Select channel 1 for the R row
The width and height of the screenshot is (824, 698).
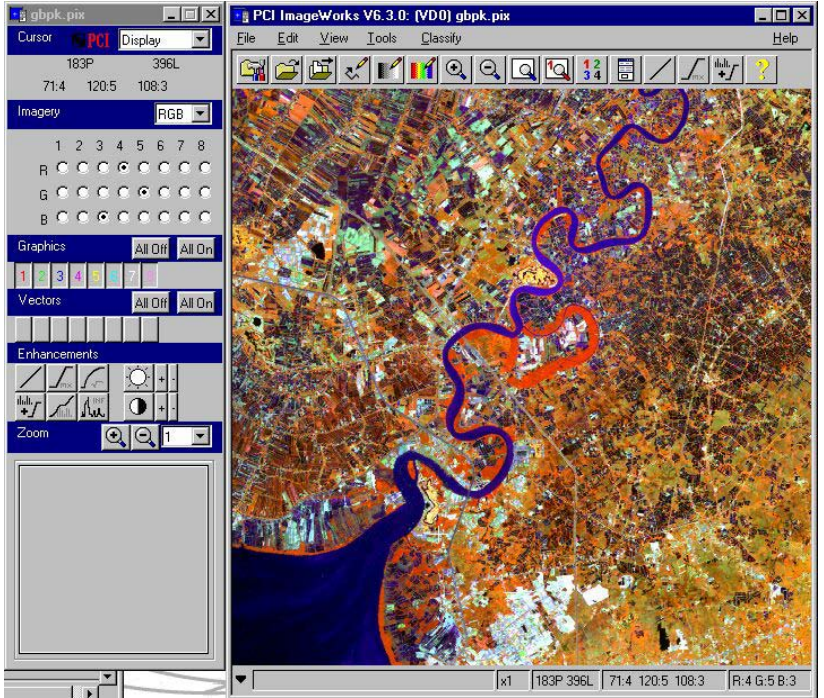coord(61,168)
